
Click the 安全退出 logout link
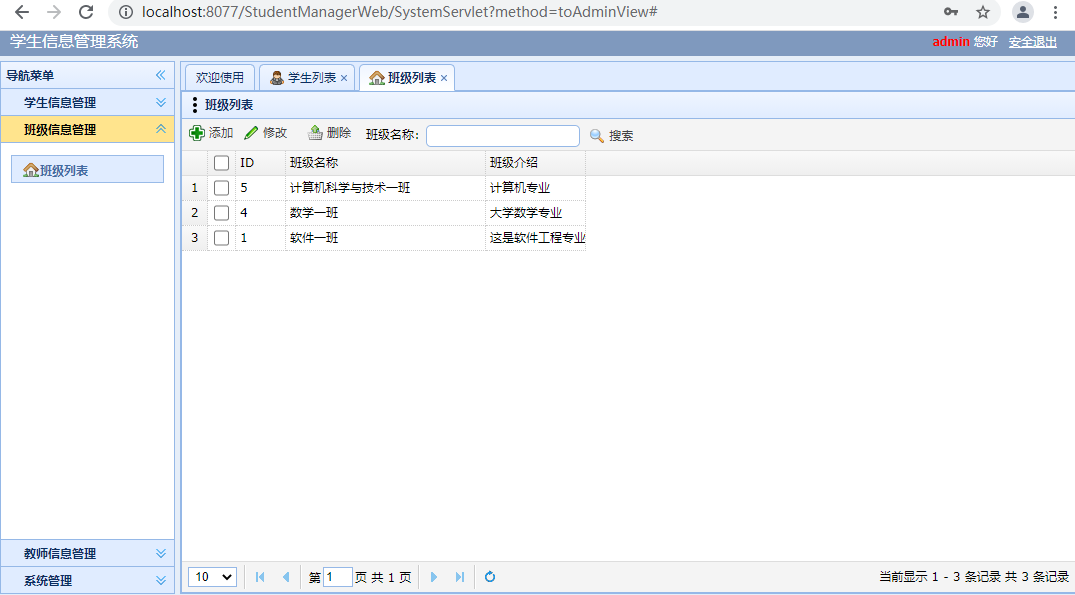pyautogui.click(x=1032, y=42)
